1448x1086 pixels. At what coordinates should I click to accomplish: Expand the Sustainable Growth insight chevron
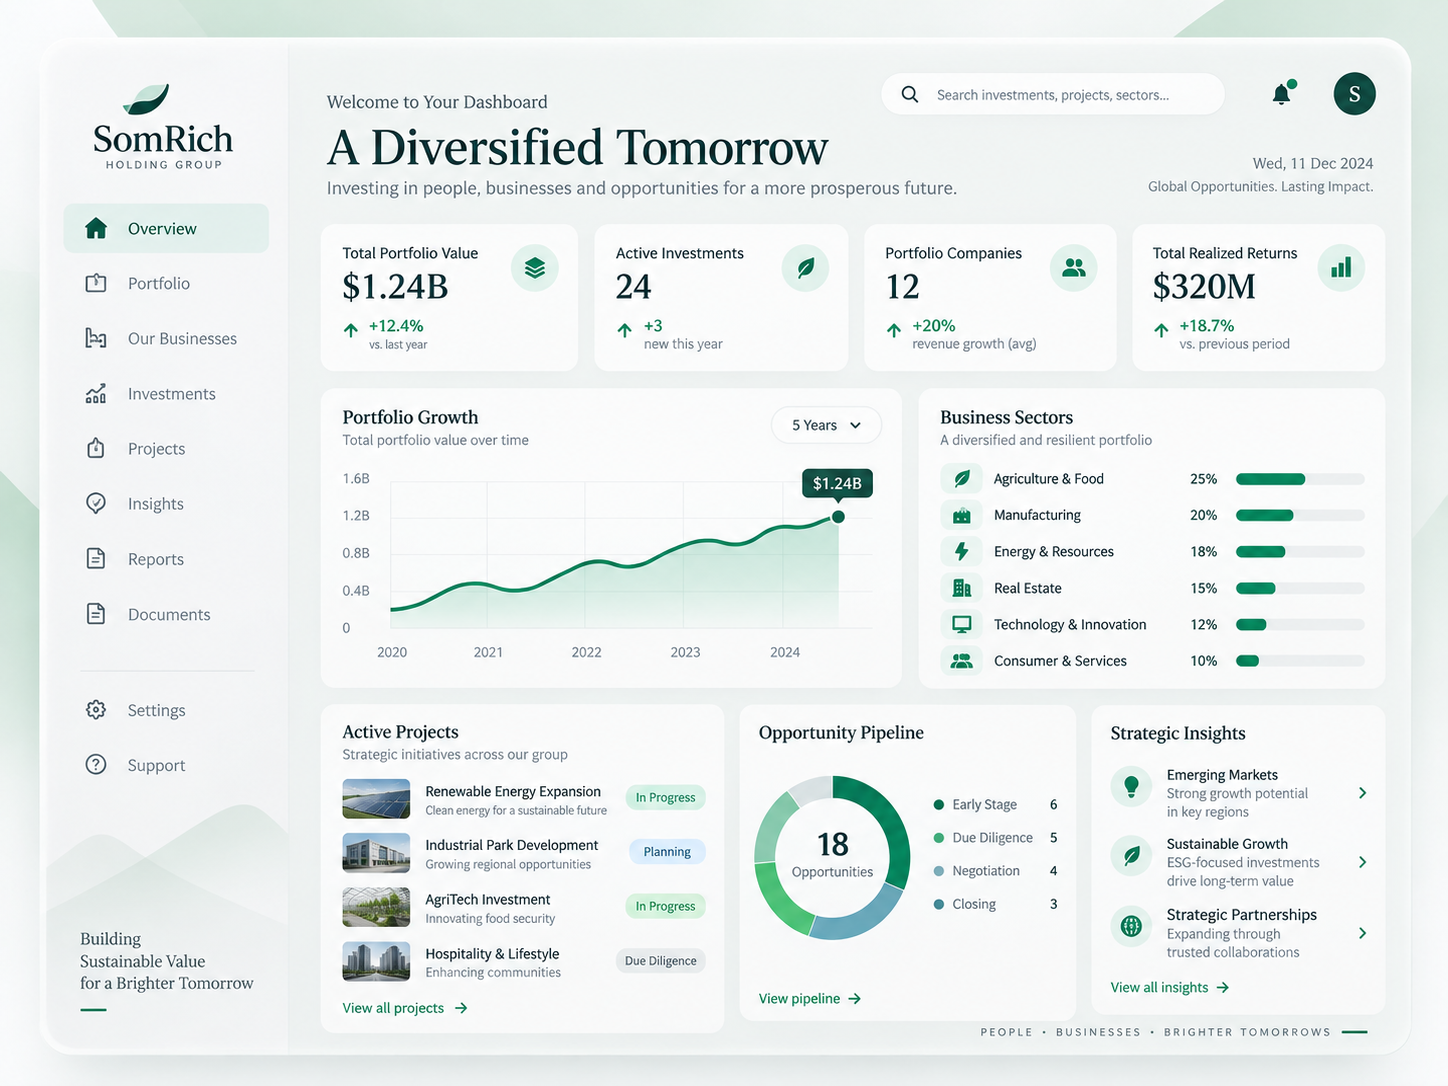pyautogui.click(x=1362, y=862)
